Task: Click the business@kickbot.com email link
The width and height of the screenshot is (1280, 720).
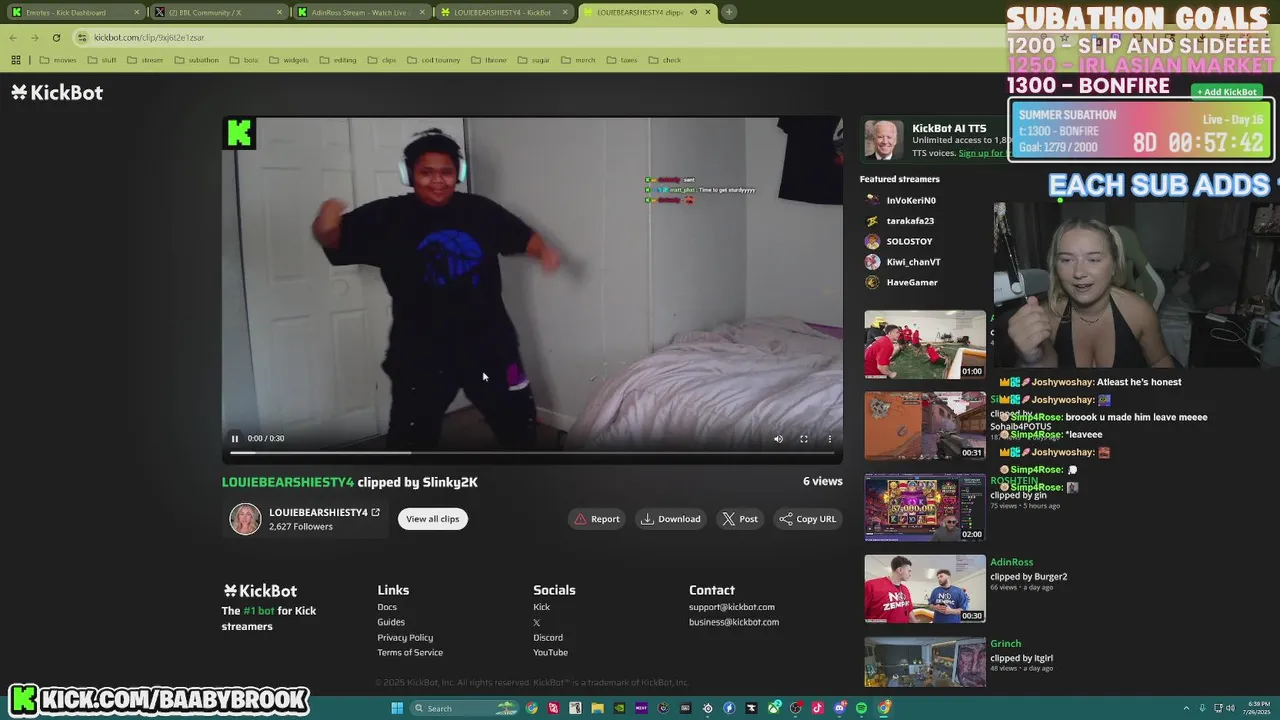Action: coord(734,622)
